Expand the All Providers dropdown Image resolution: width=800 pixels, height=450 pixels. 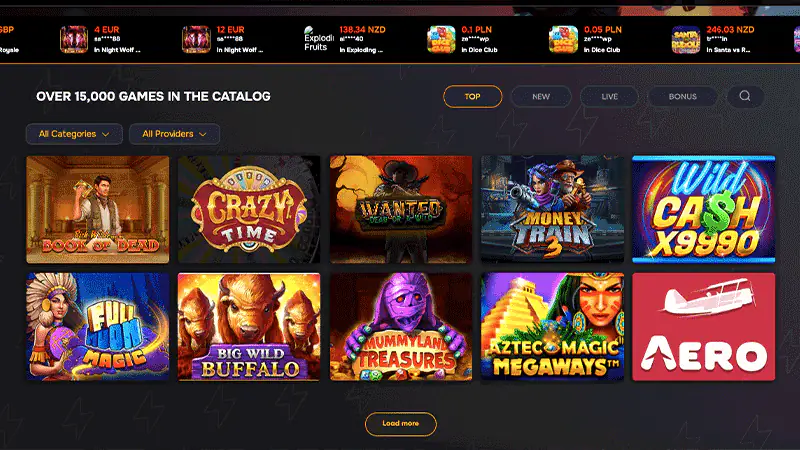pos(174,134)
